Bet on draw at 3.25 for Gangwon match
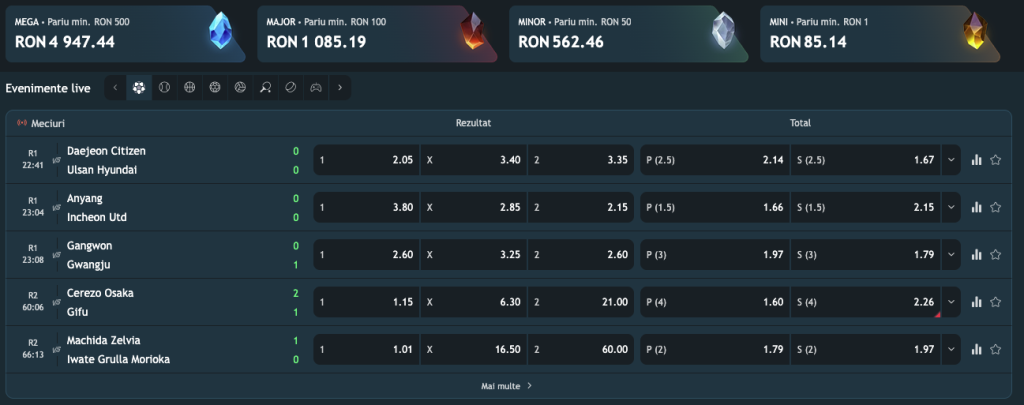1024x405 pixels. click(474, 255)
